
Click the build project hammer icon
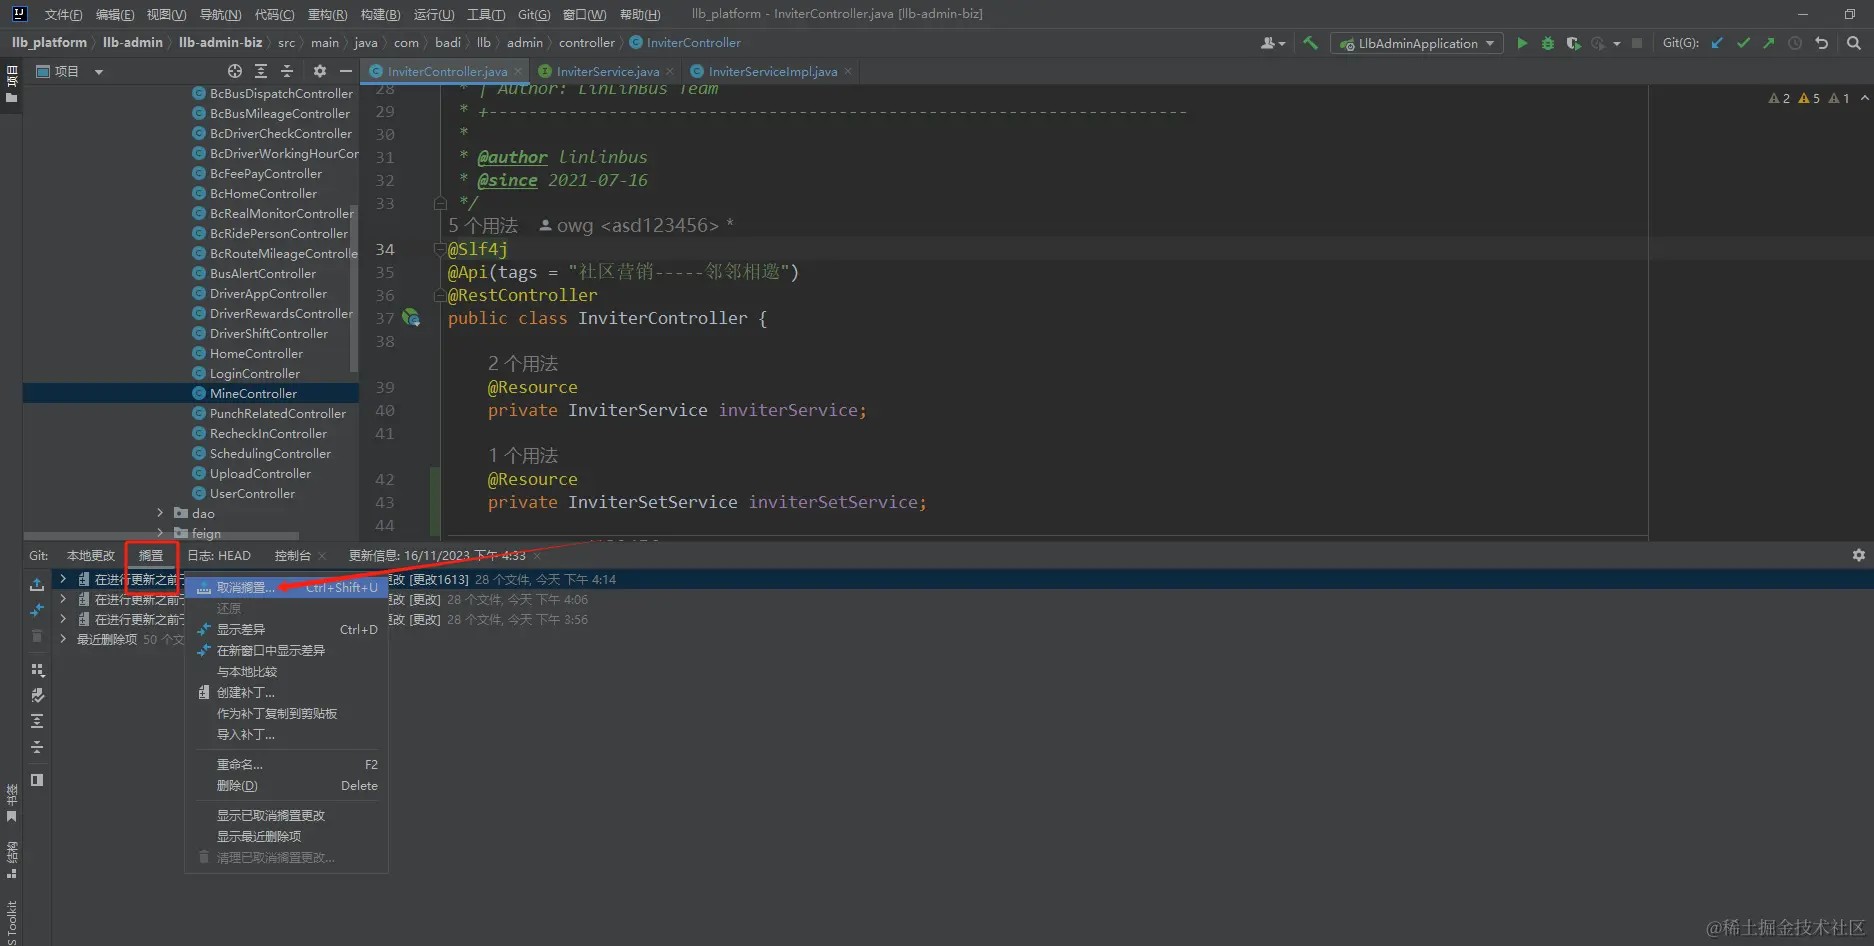1310,43
